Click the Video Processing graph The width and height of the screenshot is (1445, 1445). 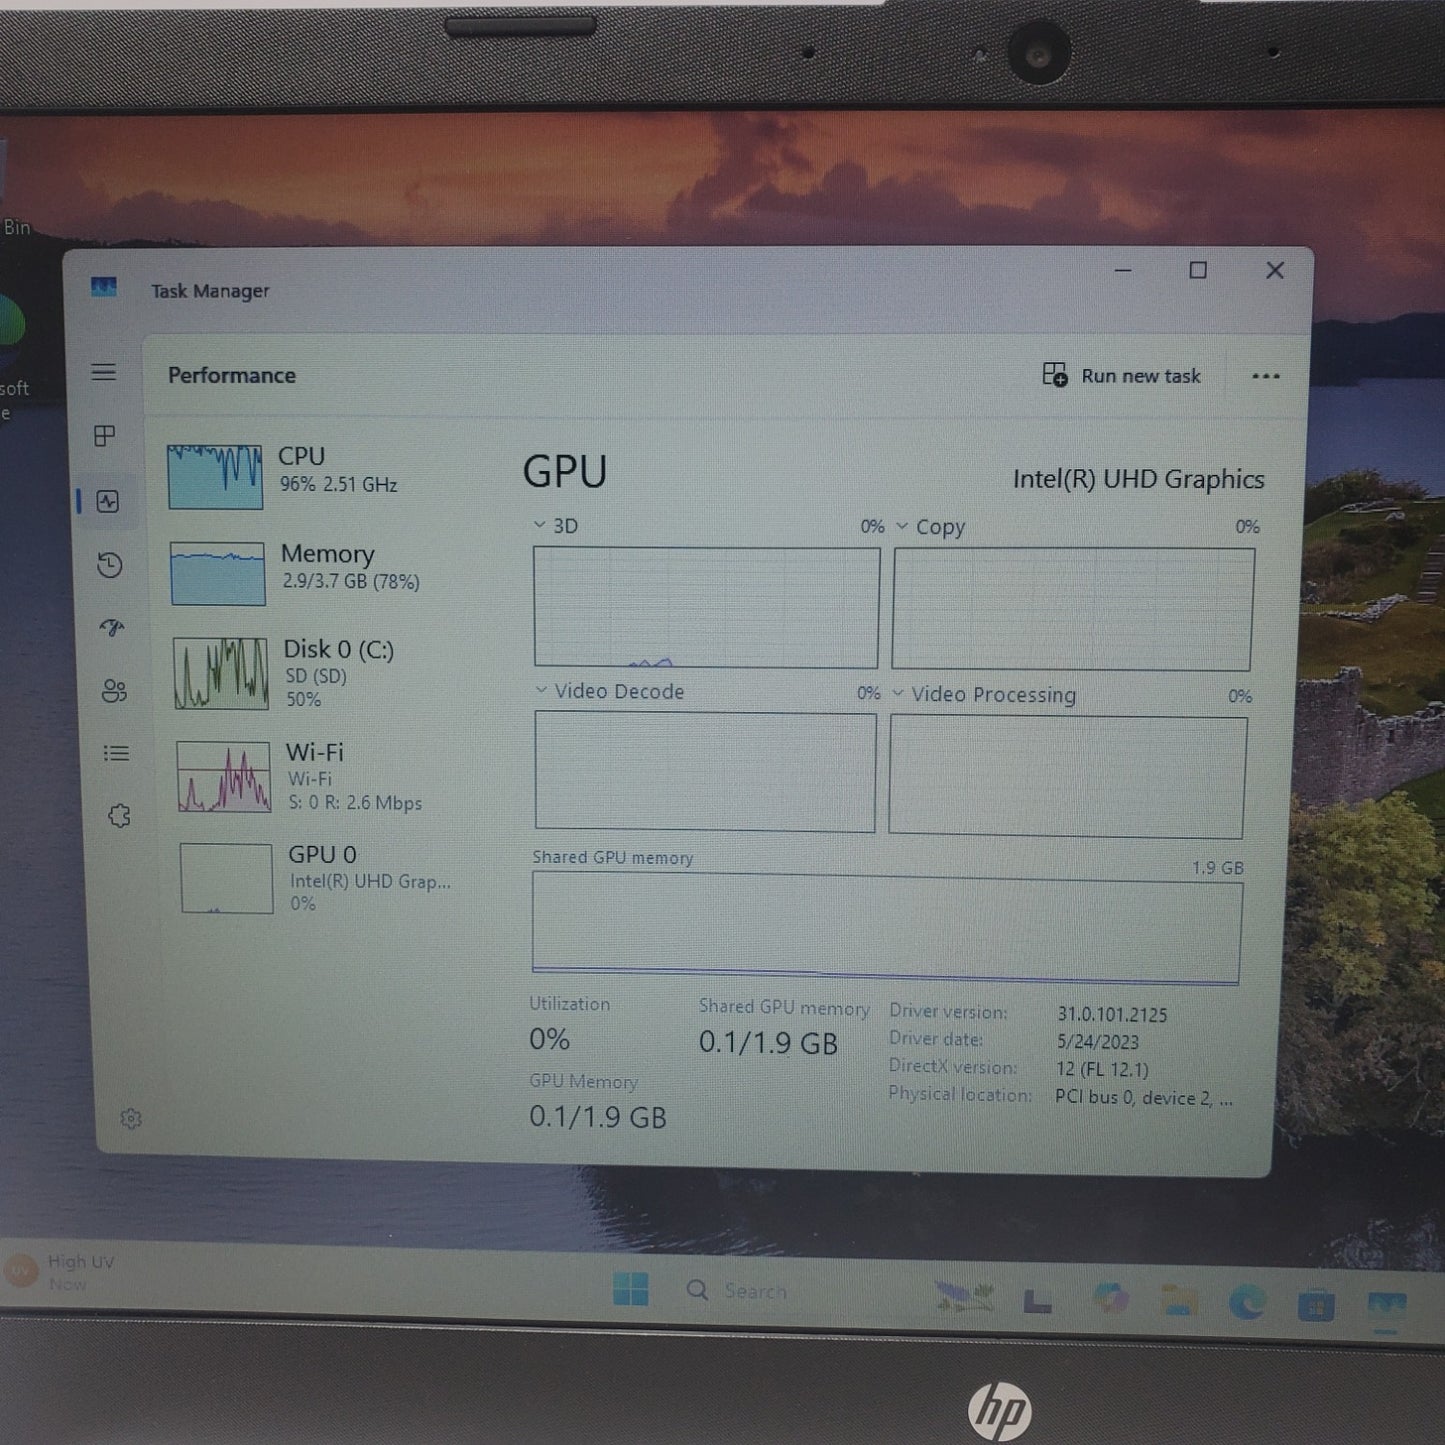tap(1067, 777)
